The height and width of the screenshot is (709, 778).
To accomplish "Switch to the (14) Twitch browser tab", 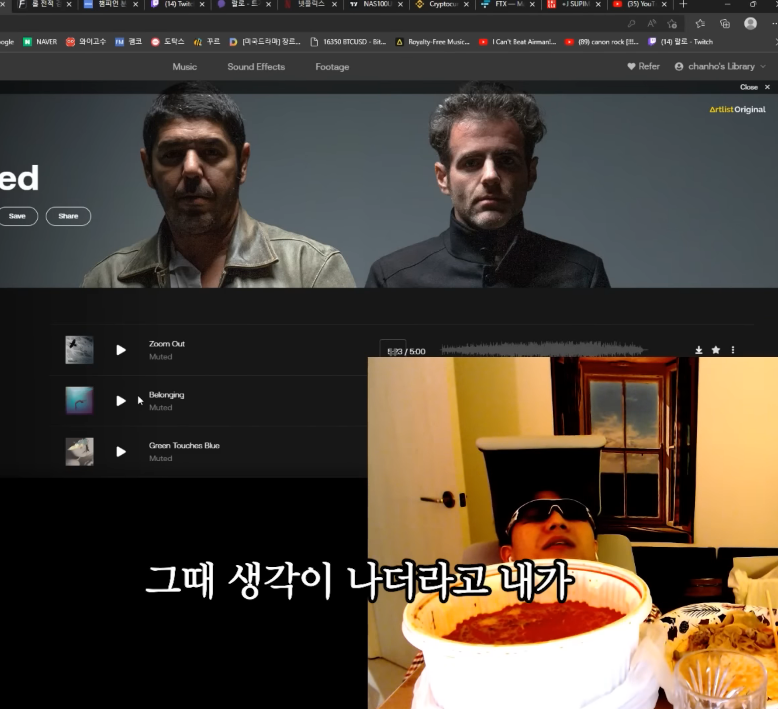I will 178,4.
